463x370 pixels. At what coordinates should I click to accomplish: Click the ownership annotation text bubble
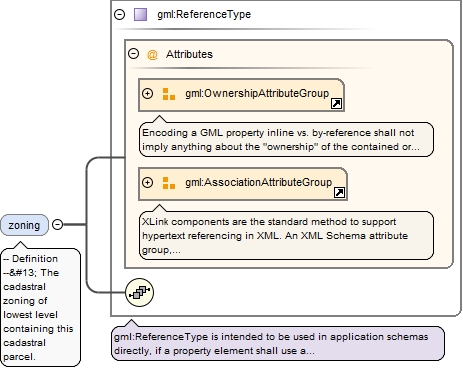[286, 140]
